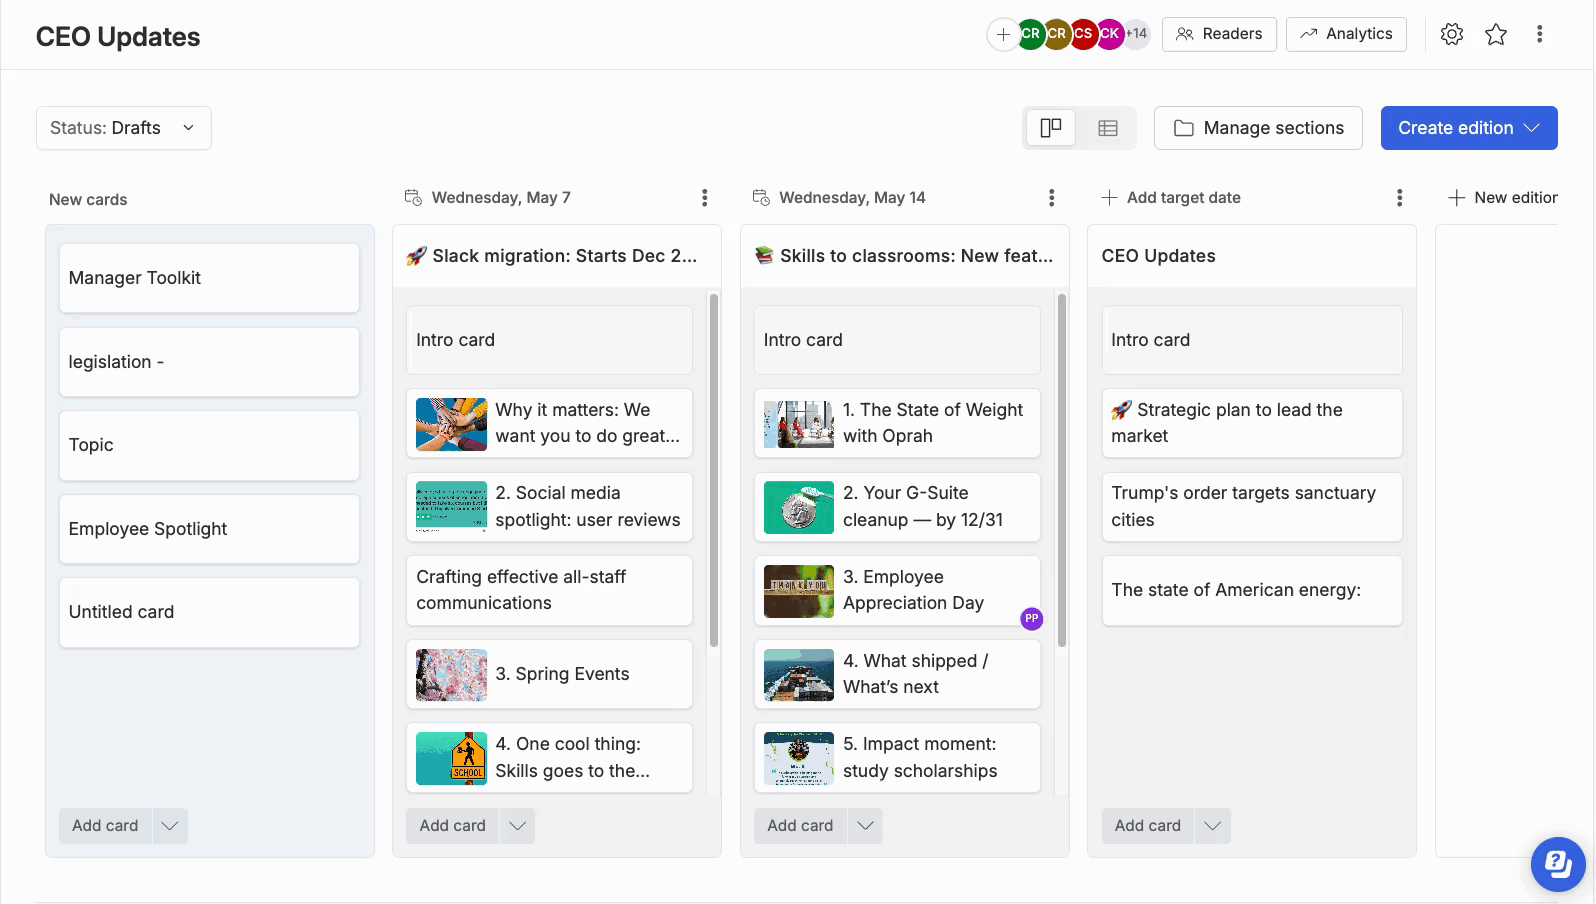Viewport: 1596px width, 904px height.
Task: Open the CEO Updates edition title
Action: point(1158,256)
